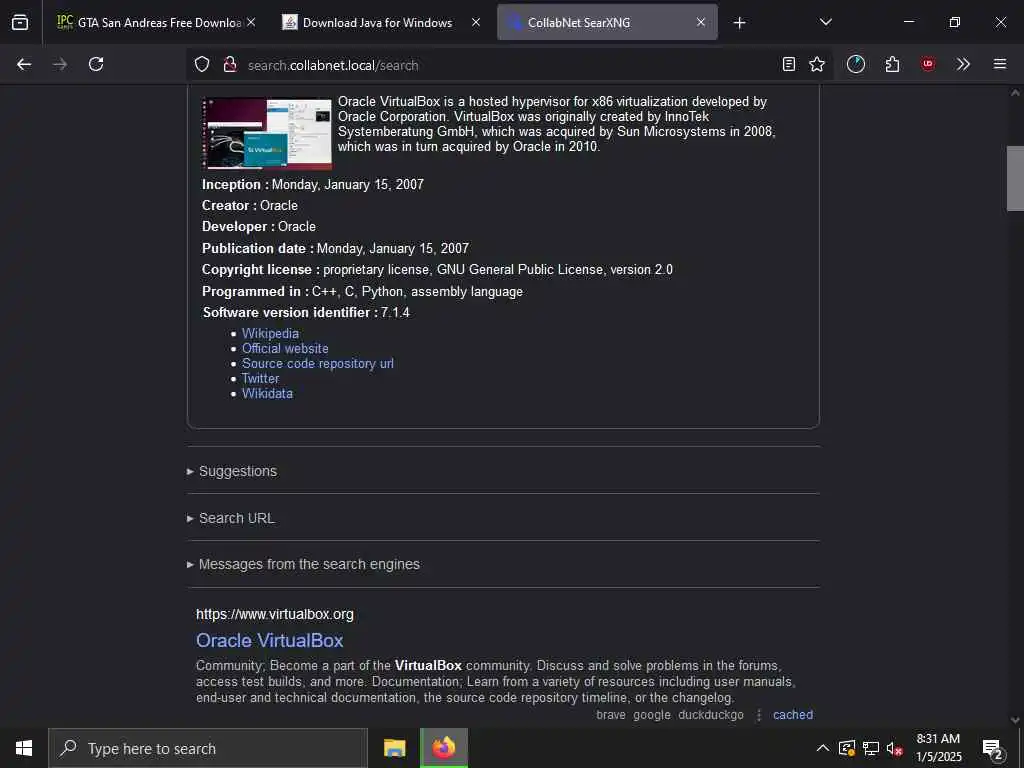This screenshot has height=768, width=1024.
Task: Close the Download Java for Windows tab
Action: click(x=476, y=22)
